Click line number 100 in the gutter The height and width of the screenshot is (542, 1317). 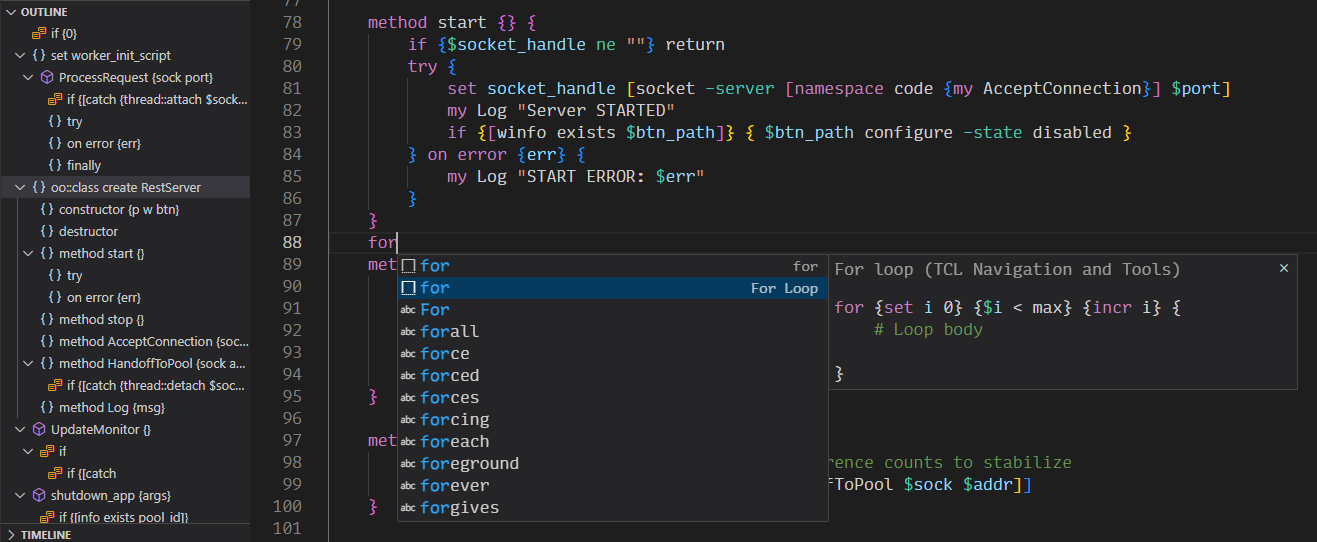[x=287, y=506]
